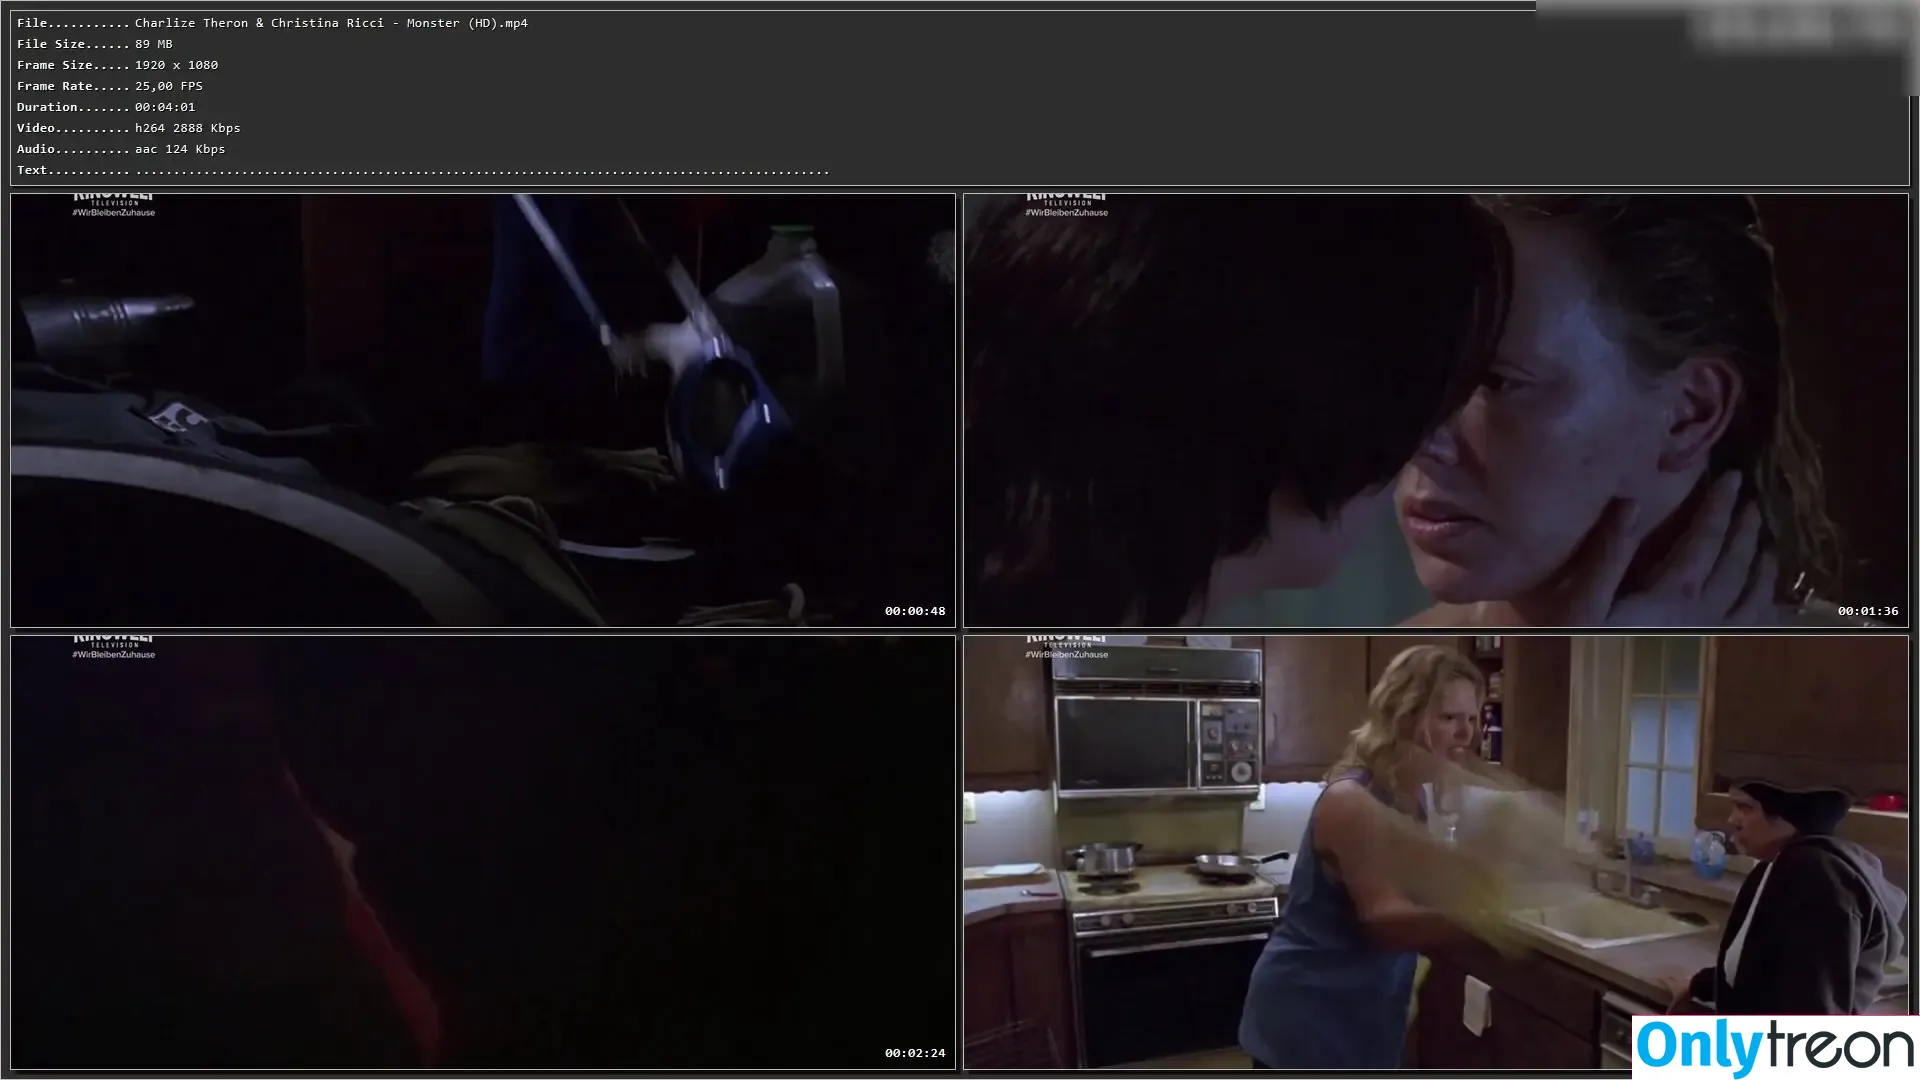Viewport: 1920px width, 1080px height.
Task: Select the frame thumbnail timestamped 00:00:48
Action: (483, 411)
